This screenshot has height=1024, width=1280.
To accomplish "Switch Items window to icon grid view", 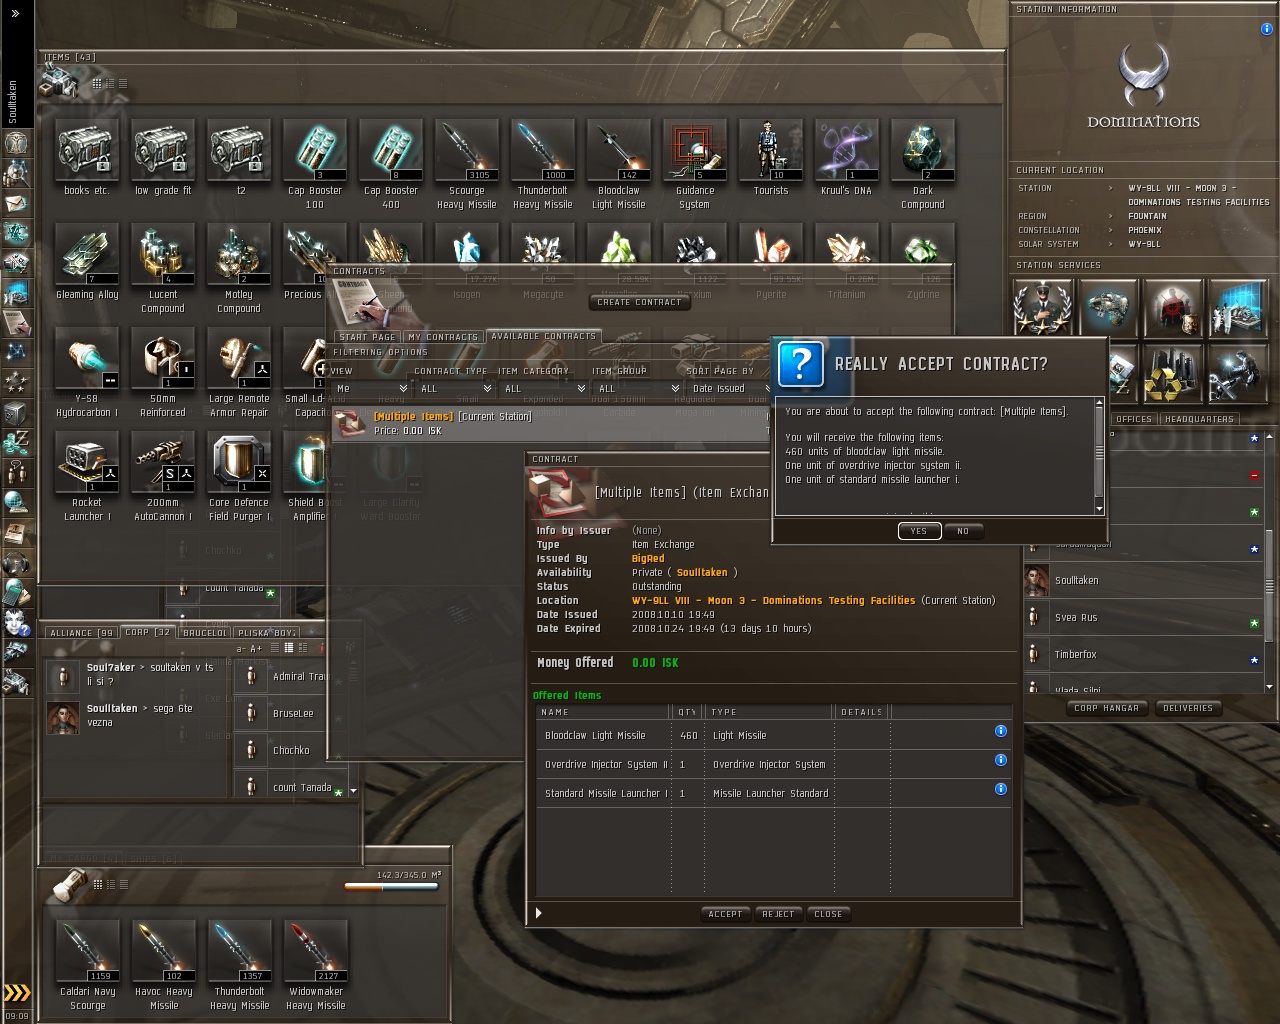I will pyautogui.click(x=97, y=83).
